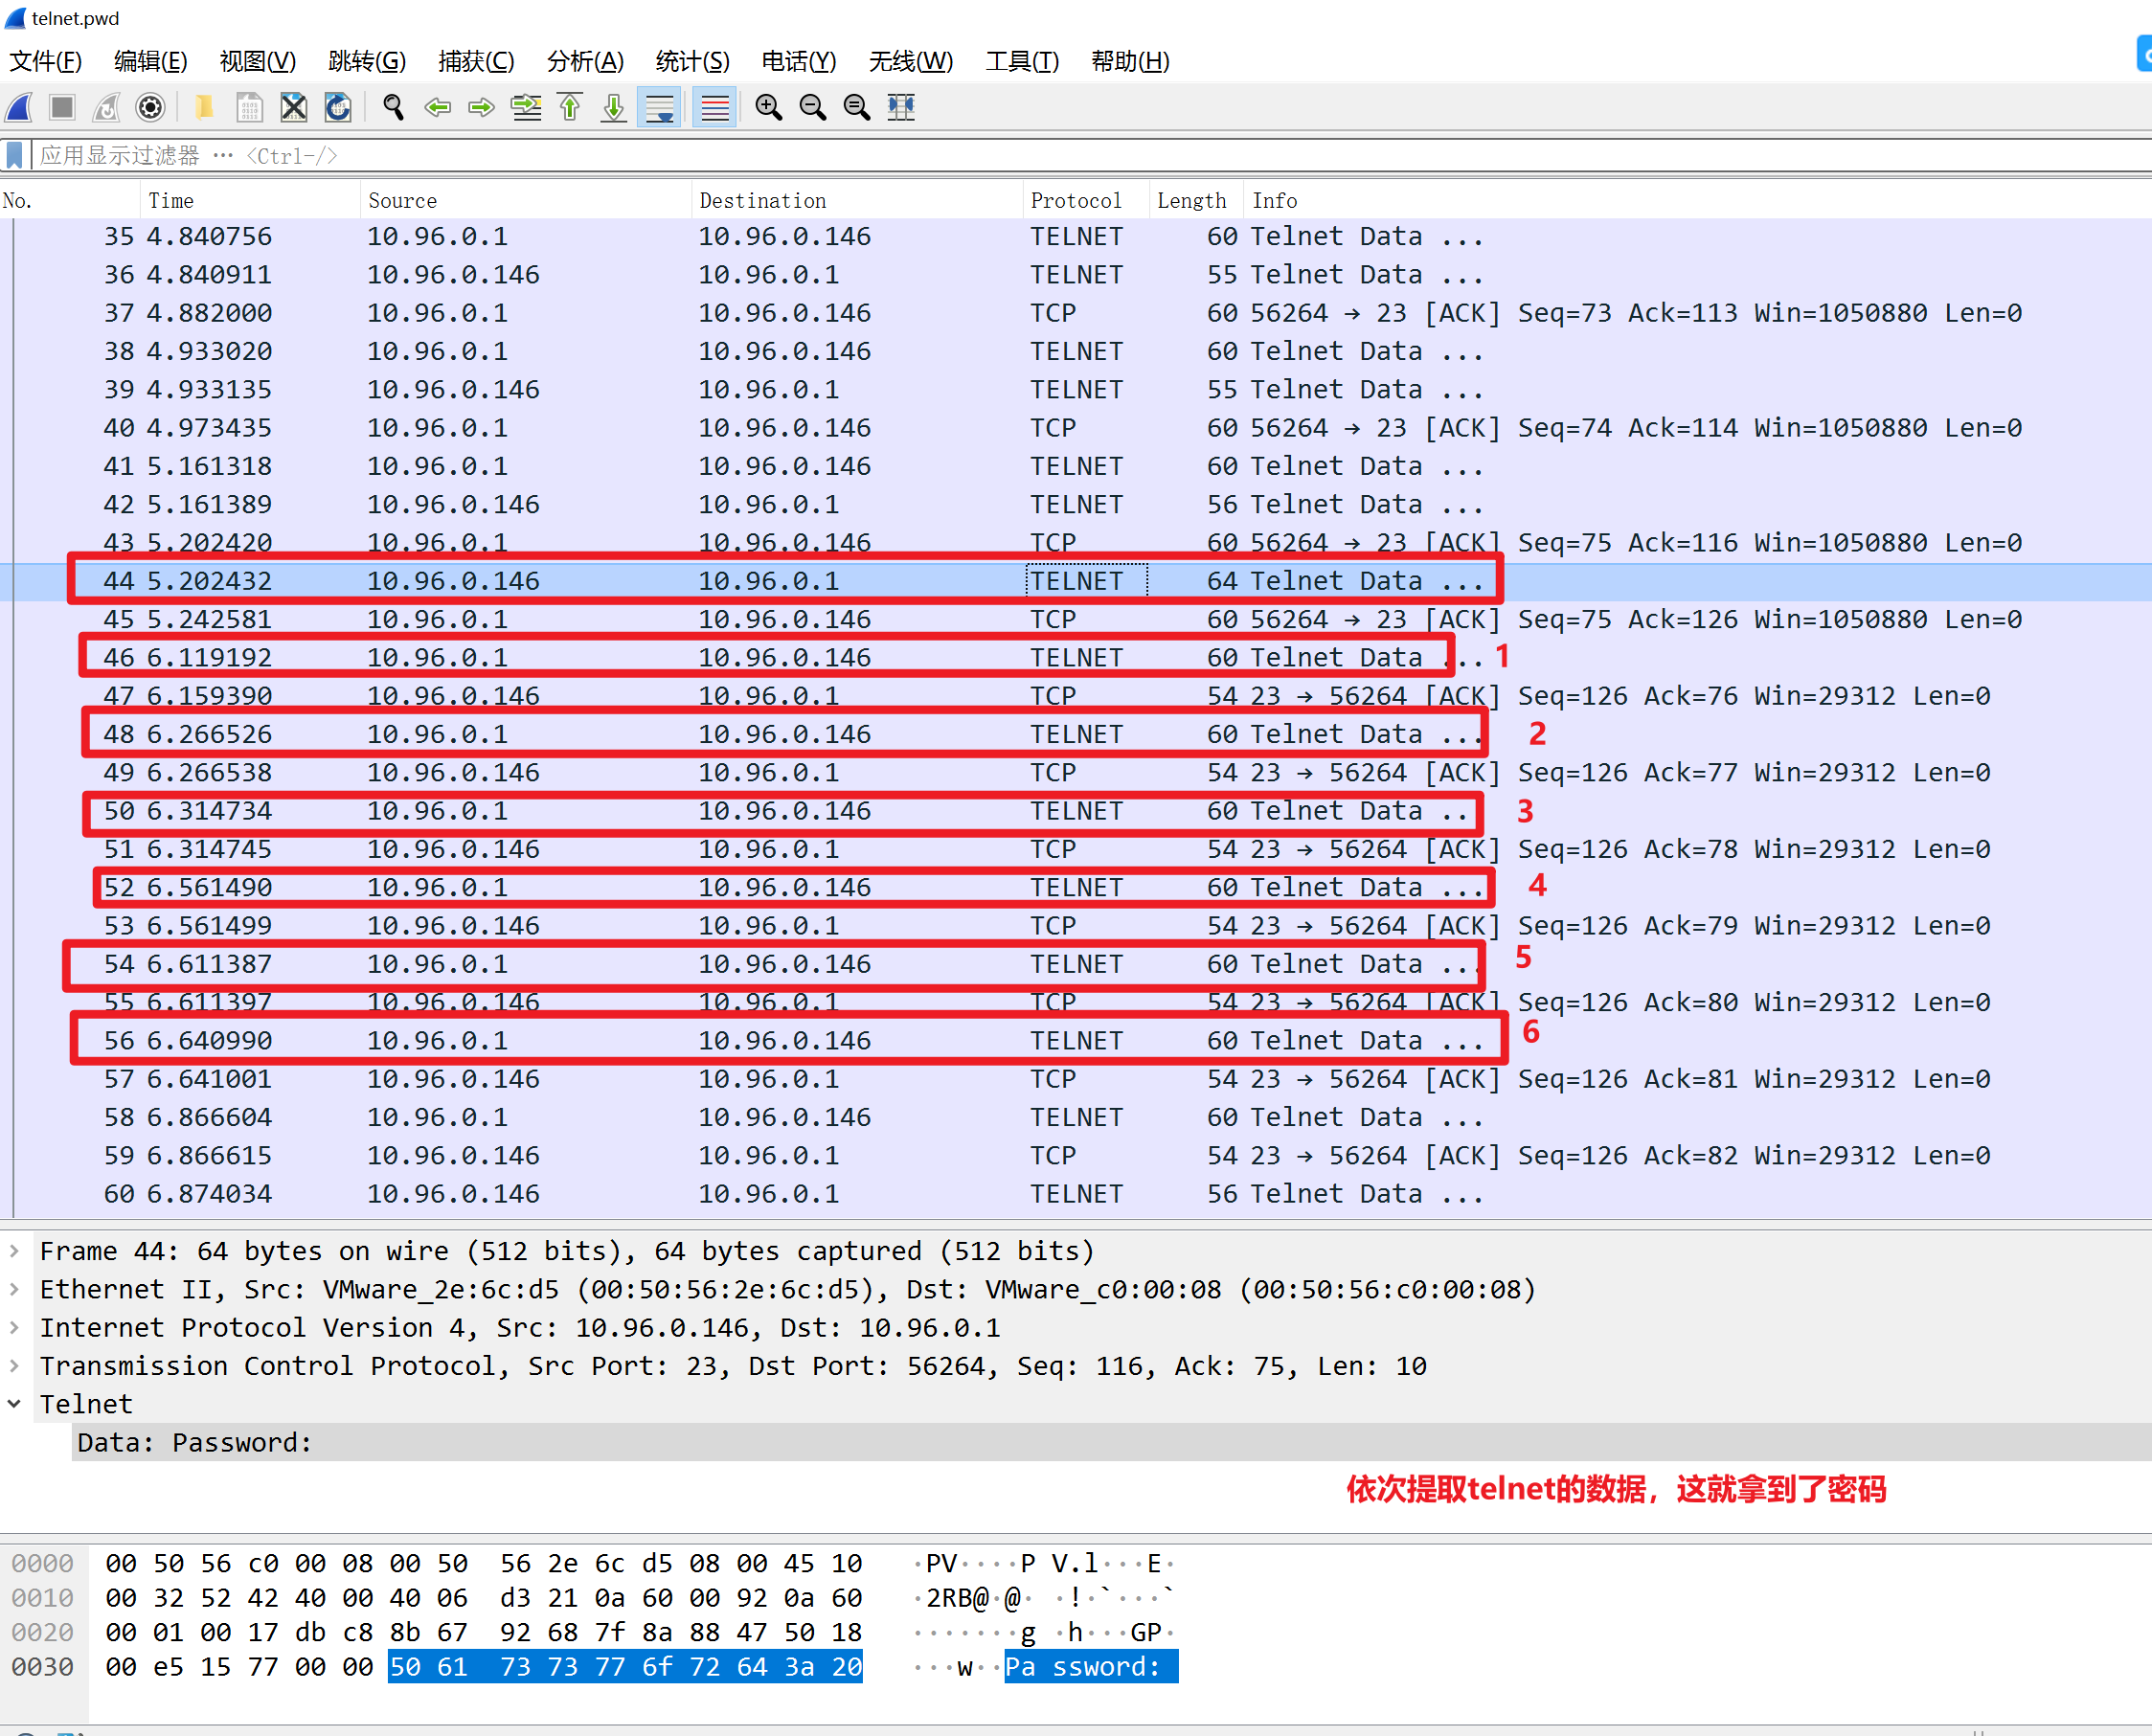Expand Transmission Control Protocol details

pos(14,1366)
